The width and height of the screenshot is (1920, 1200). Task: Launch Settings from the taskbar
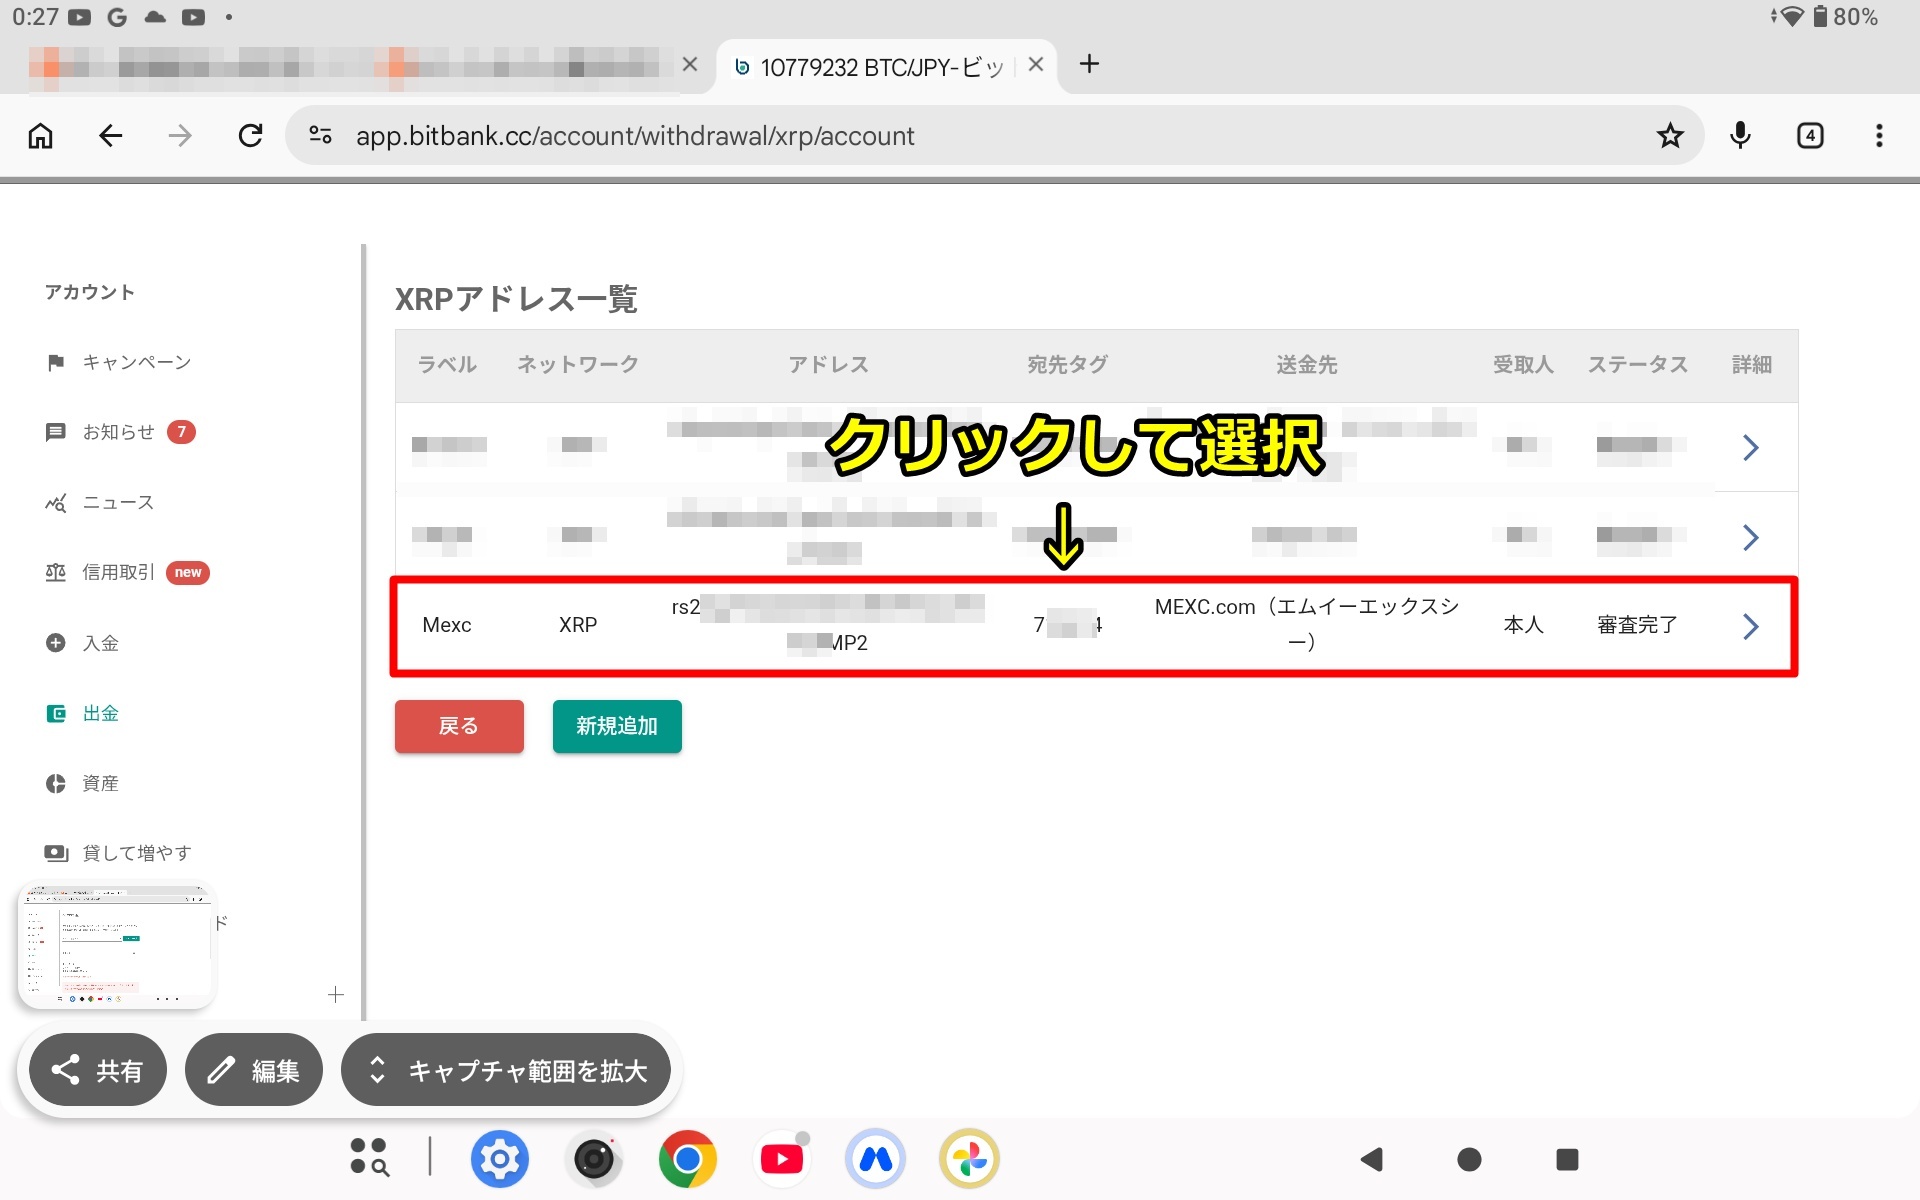(499, 1159)
